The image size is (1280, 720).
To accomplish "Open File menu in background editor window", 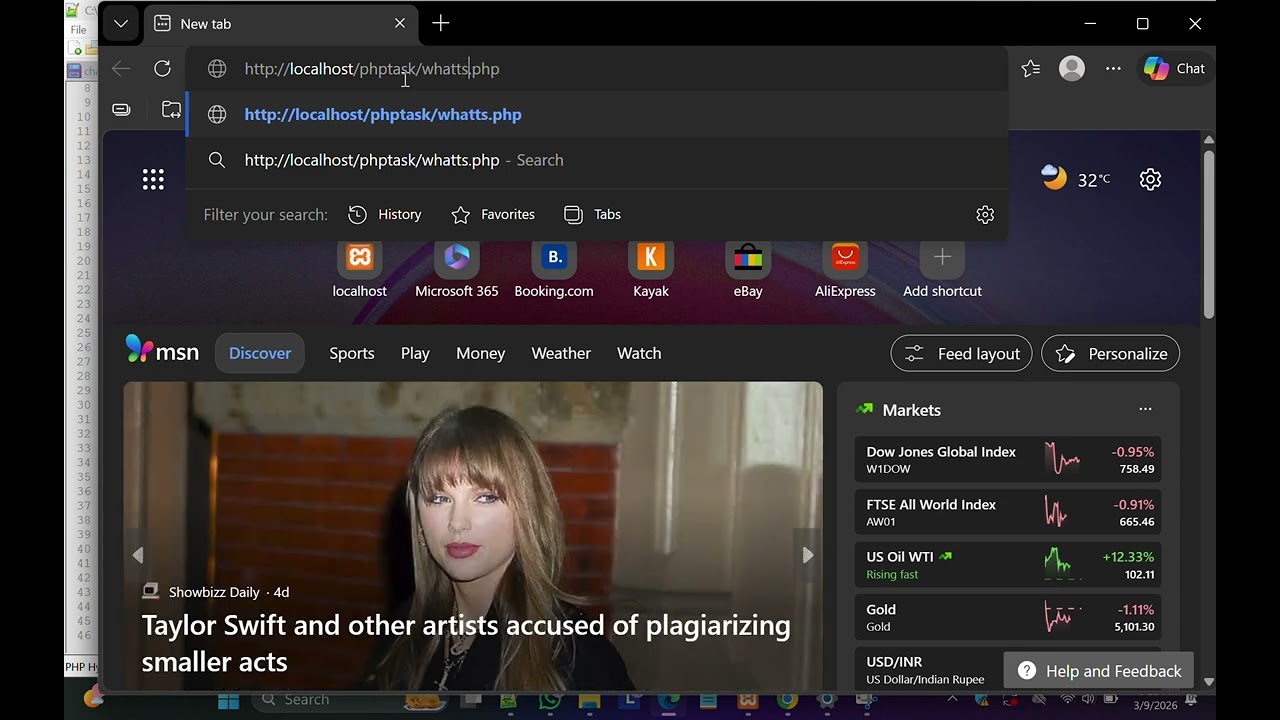I will click(x=77, y=30).
